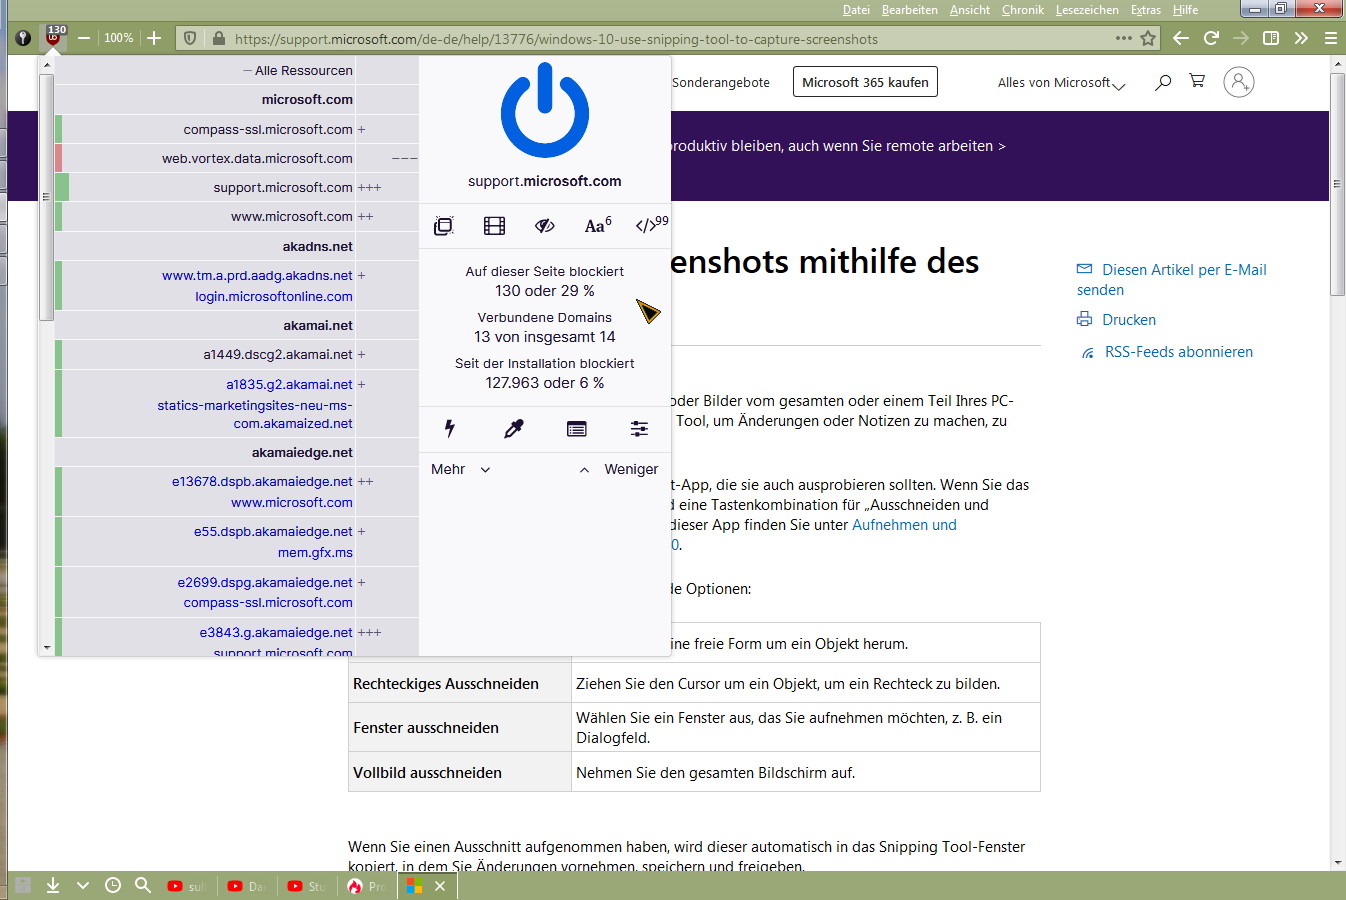Close the active Microsoft tab
The image size is (1346, 900).
439,886
